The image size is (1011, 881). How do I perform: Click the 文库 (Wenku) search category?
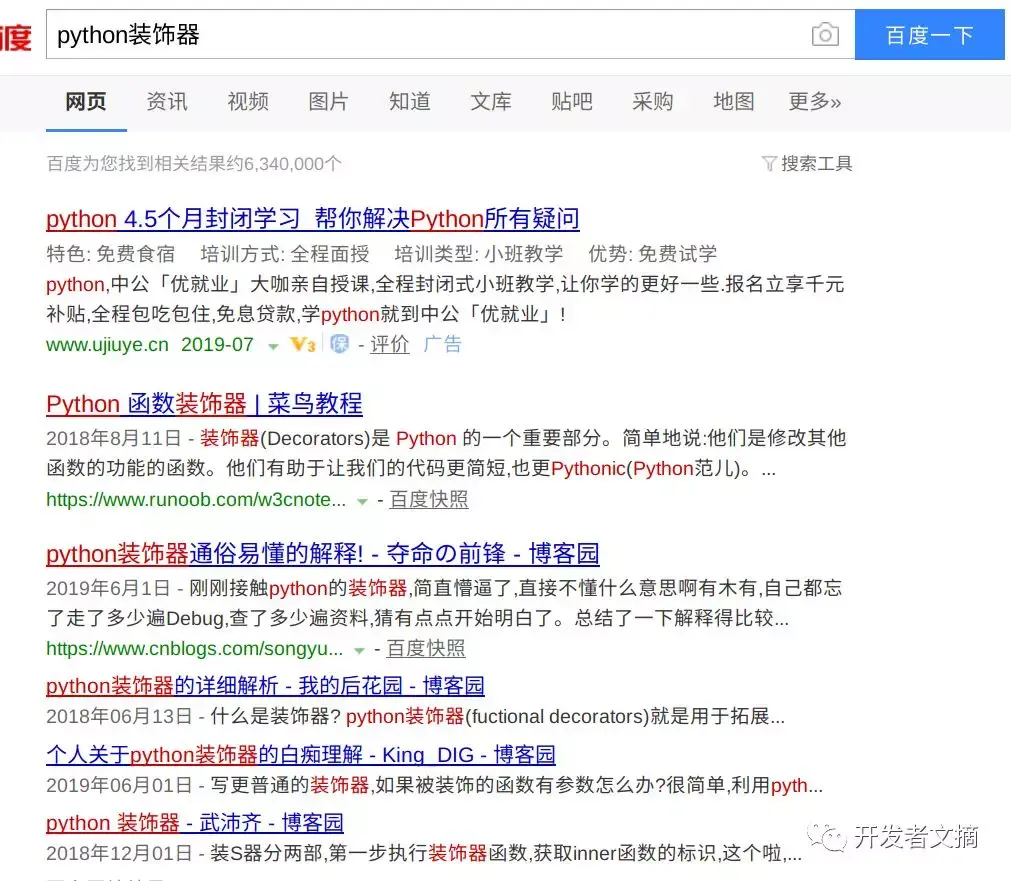pyautogui.click(x=490, y=102)
